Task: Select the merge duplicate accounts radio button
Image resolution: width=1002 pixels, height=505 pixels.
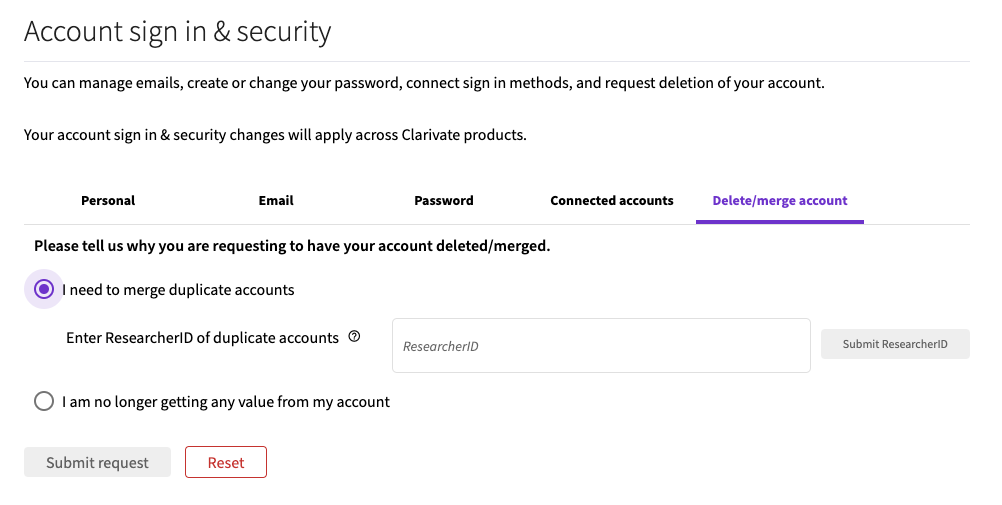Action: [43, 289]
